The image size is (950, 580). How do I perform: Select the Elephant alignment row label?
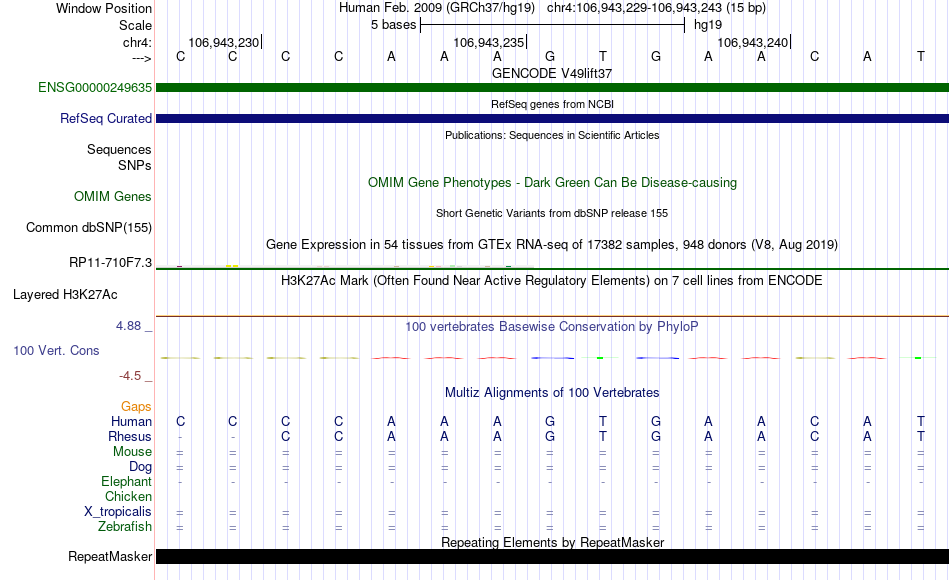tap(126, 482)
